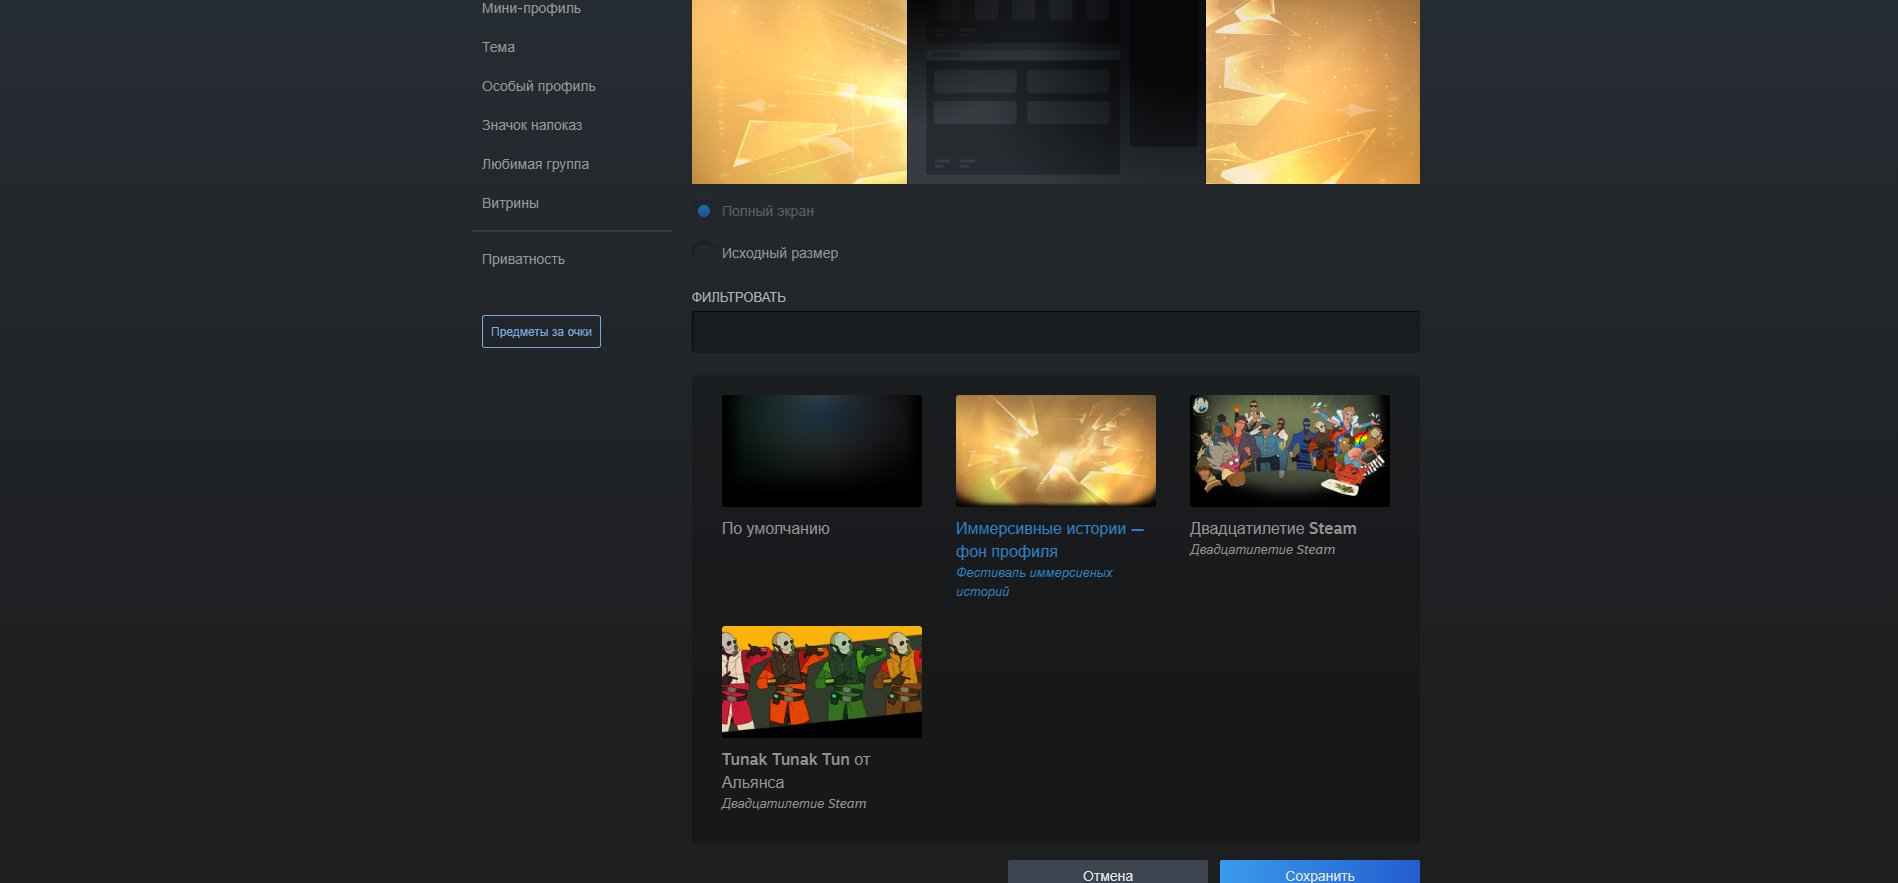Select Любимая группа in sidebar
The height and width of the screenshot is (883, 1898).
tap(535, 164)
